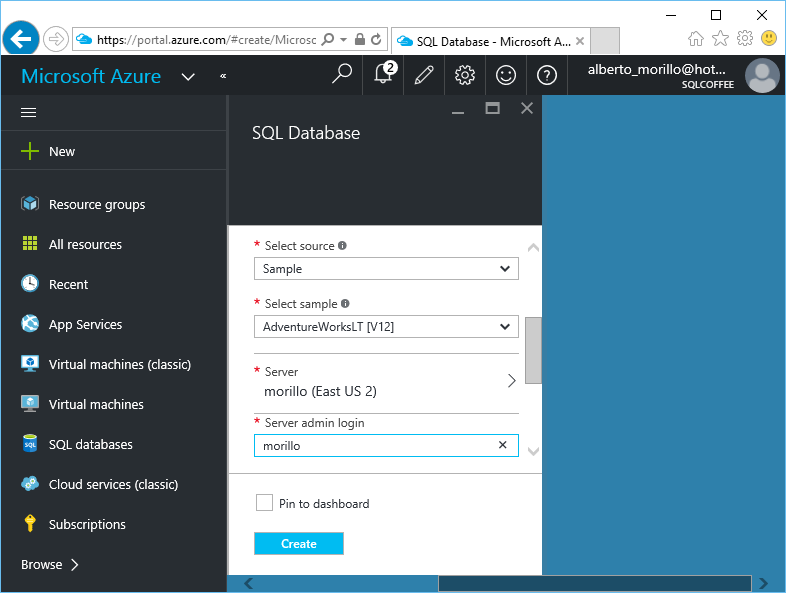The width and height of the screenshot is (786, 593).
Task: Click the Subscriptions key icon
Action: click(x=30, y=523)
